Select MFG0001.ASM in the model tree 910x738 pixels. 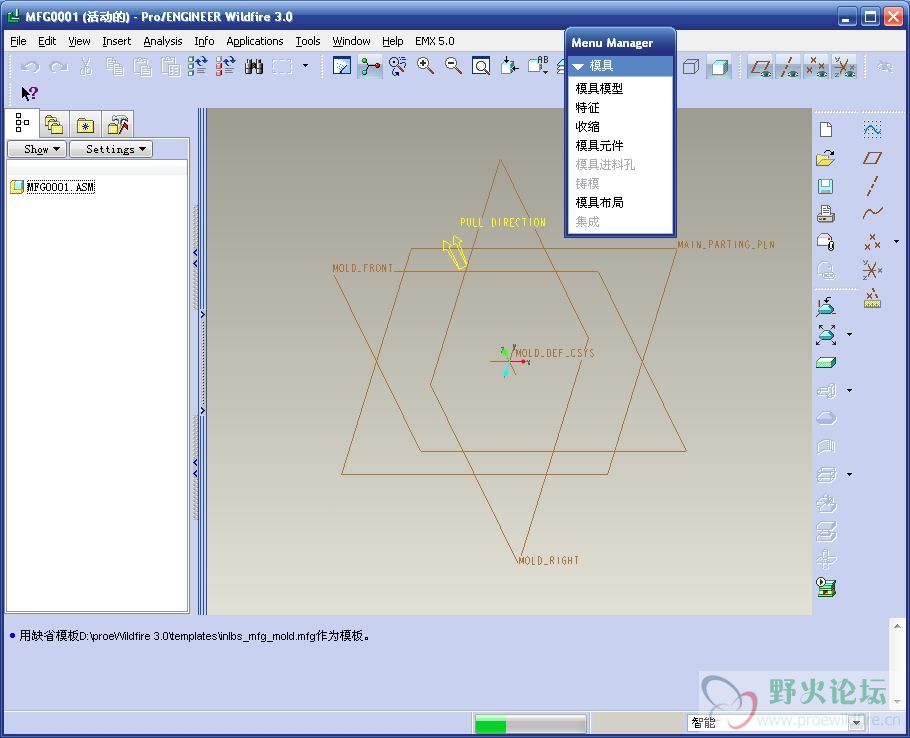click(x=60, y=187)
